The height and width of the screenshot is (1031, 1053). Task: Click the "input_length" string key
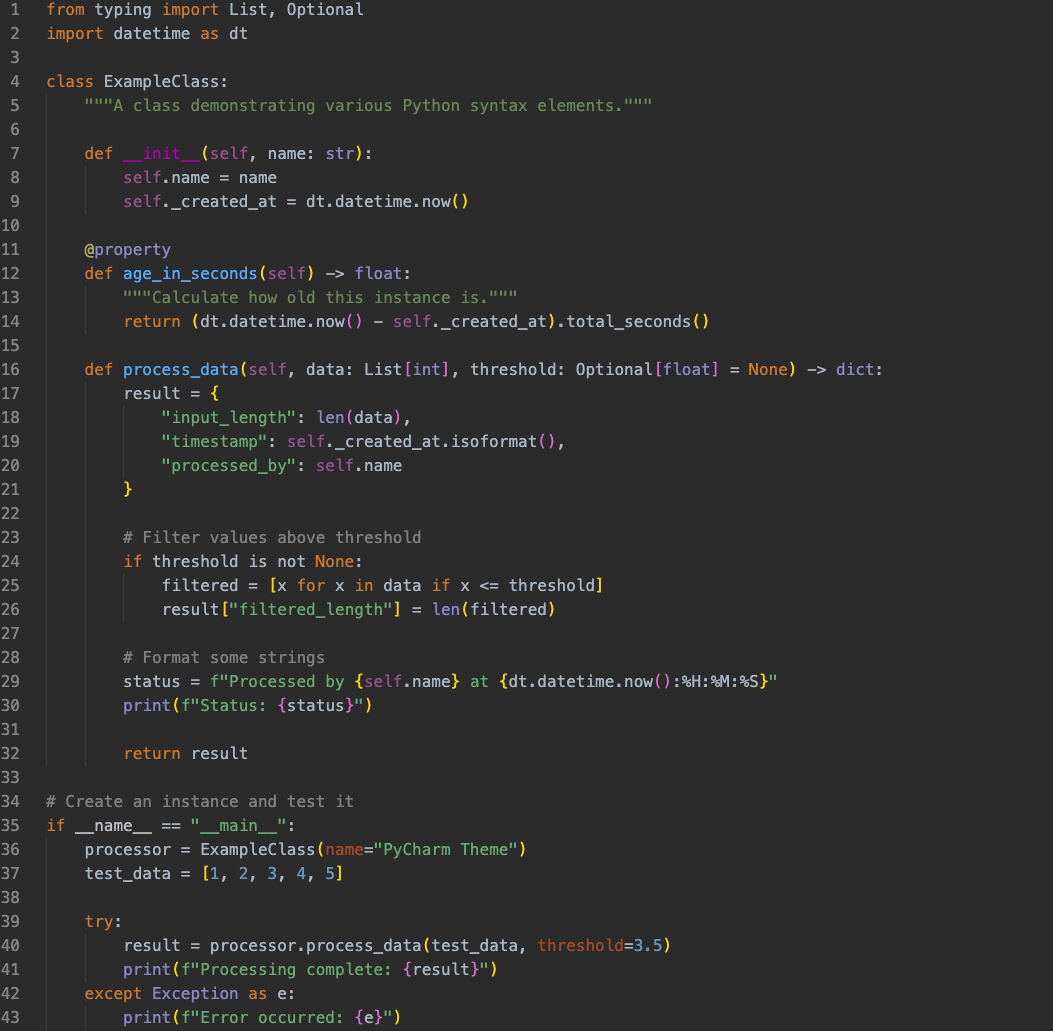228,418
